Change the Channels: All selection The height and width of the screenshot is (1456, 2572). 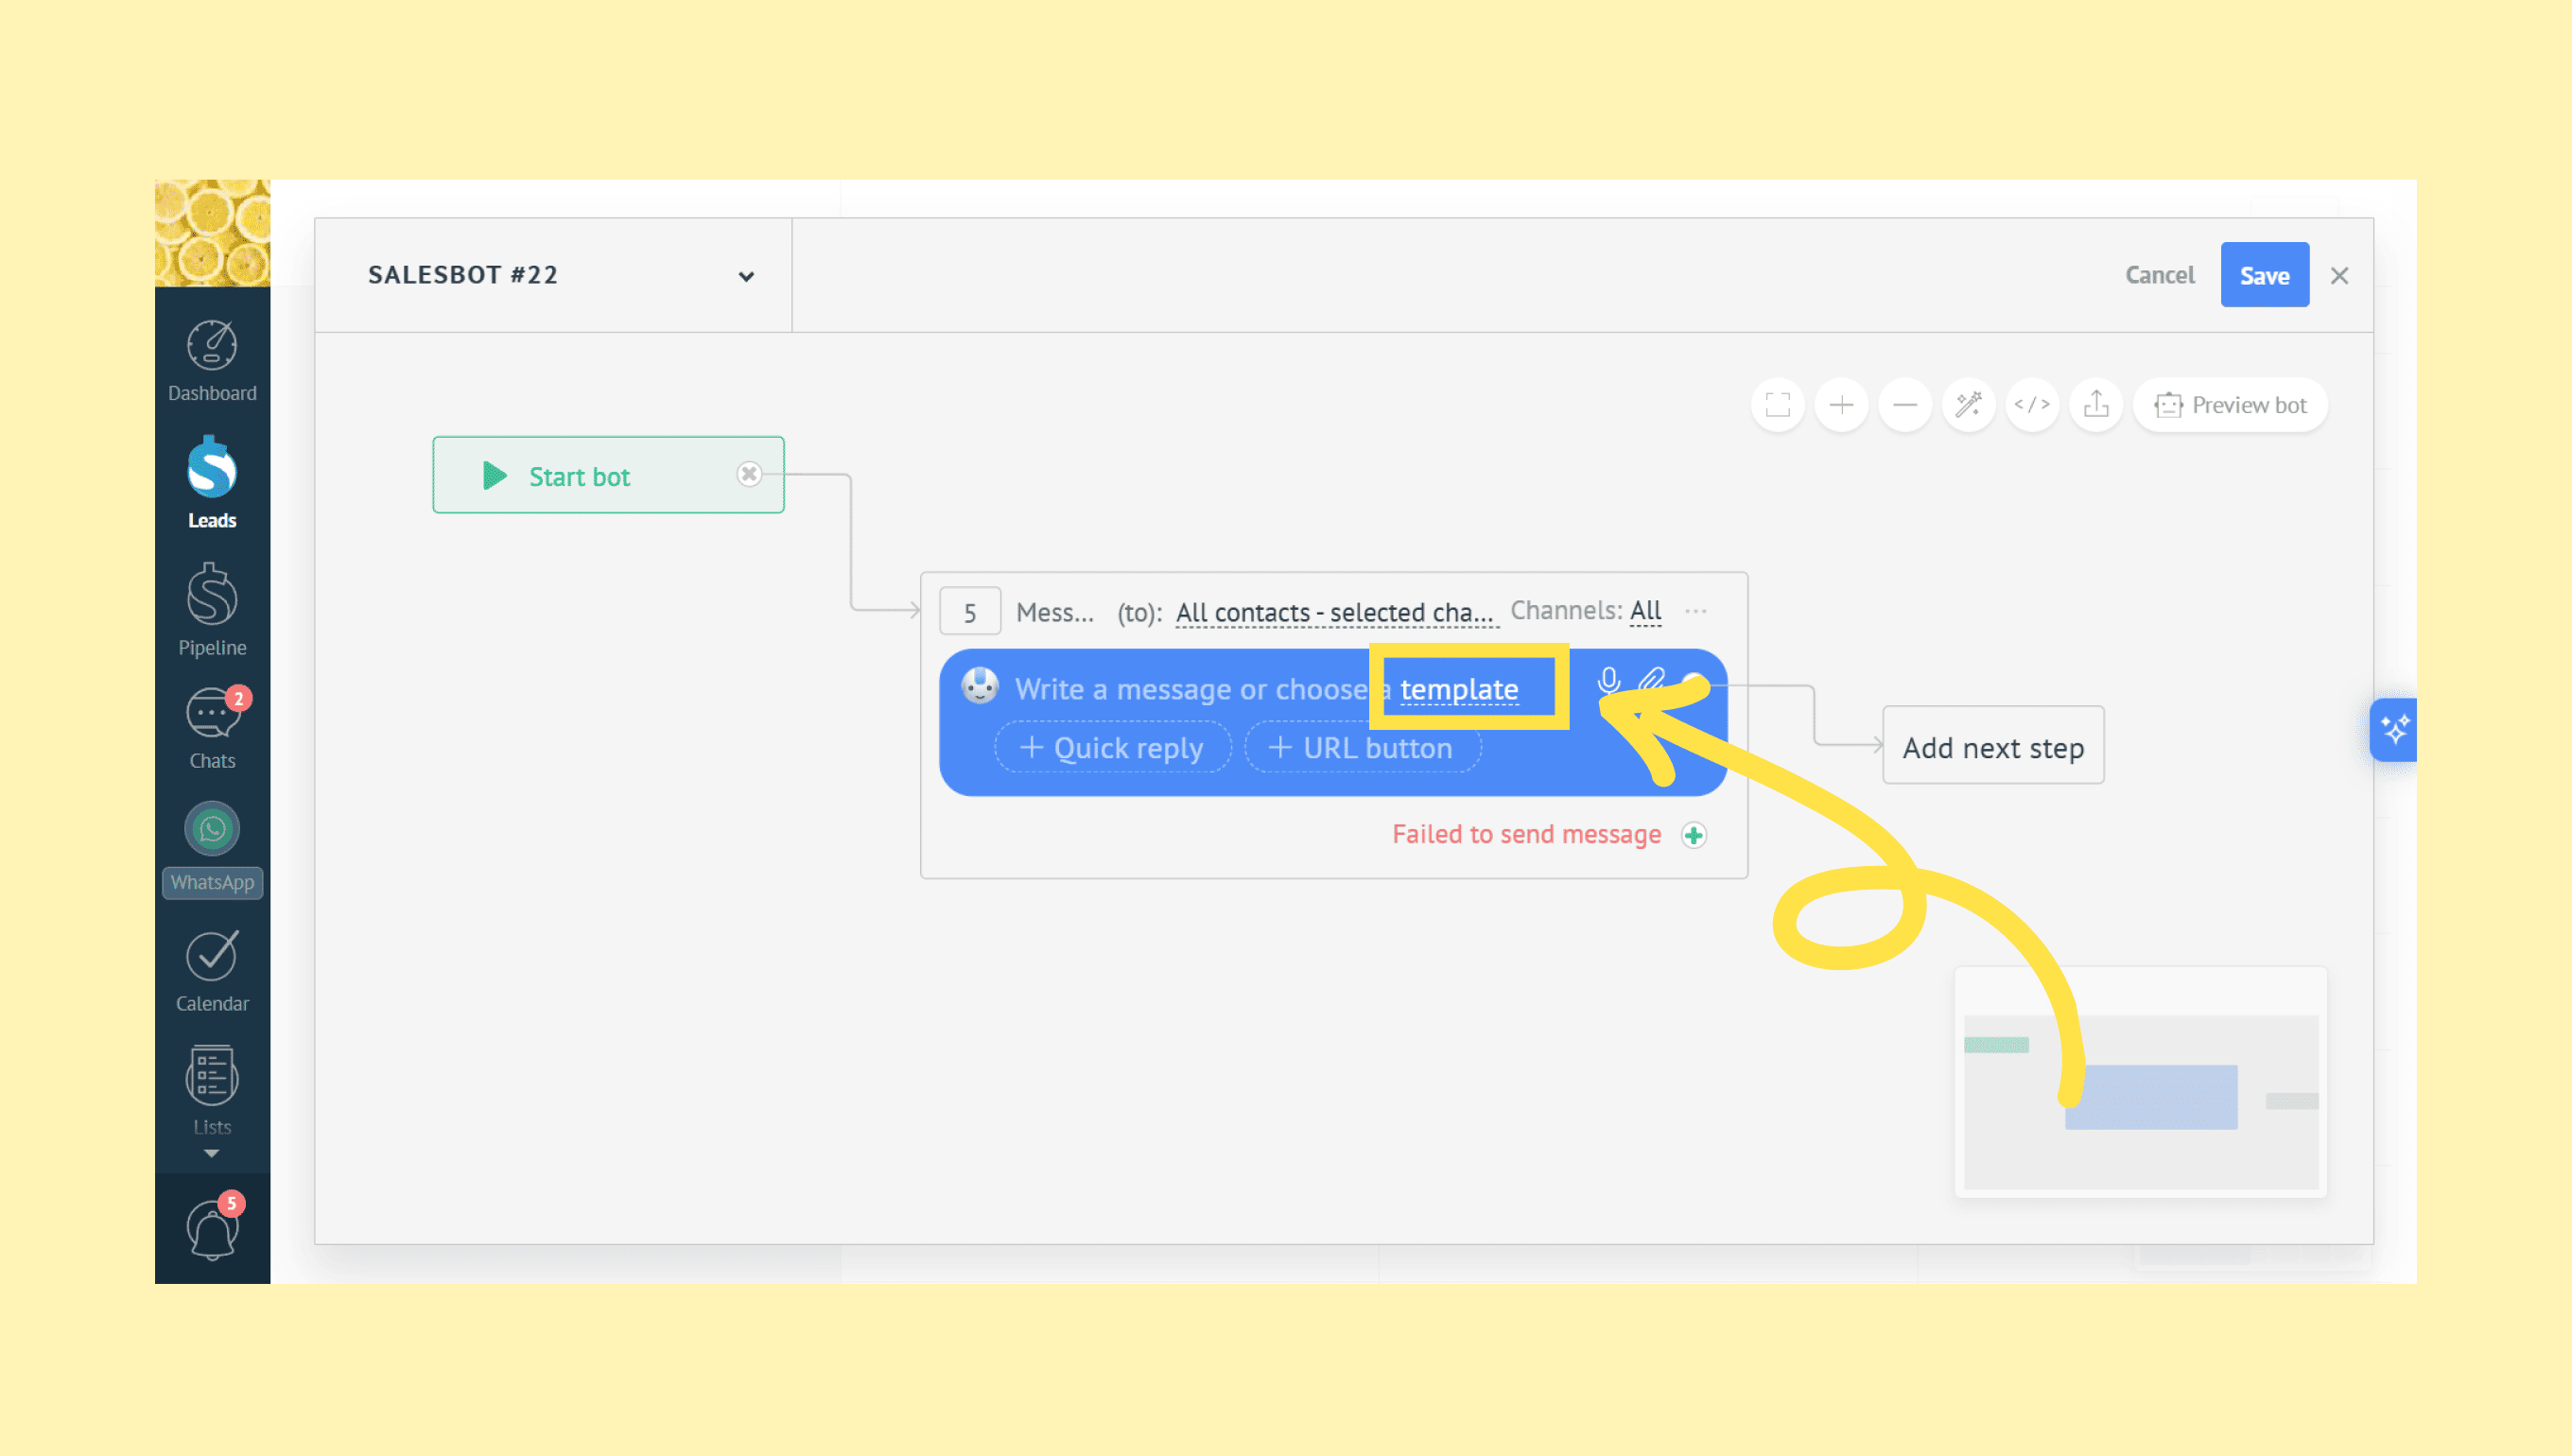coord(1645,611)
